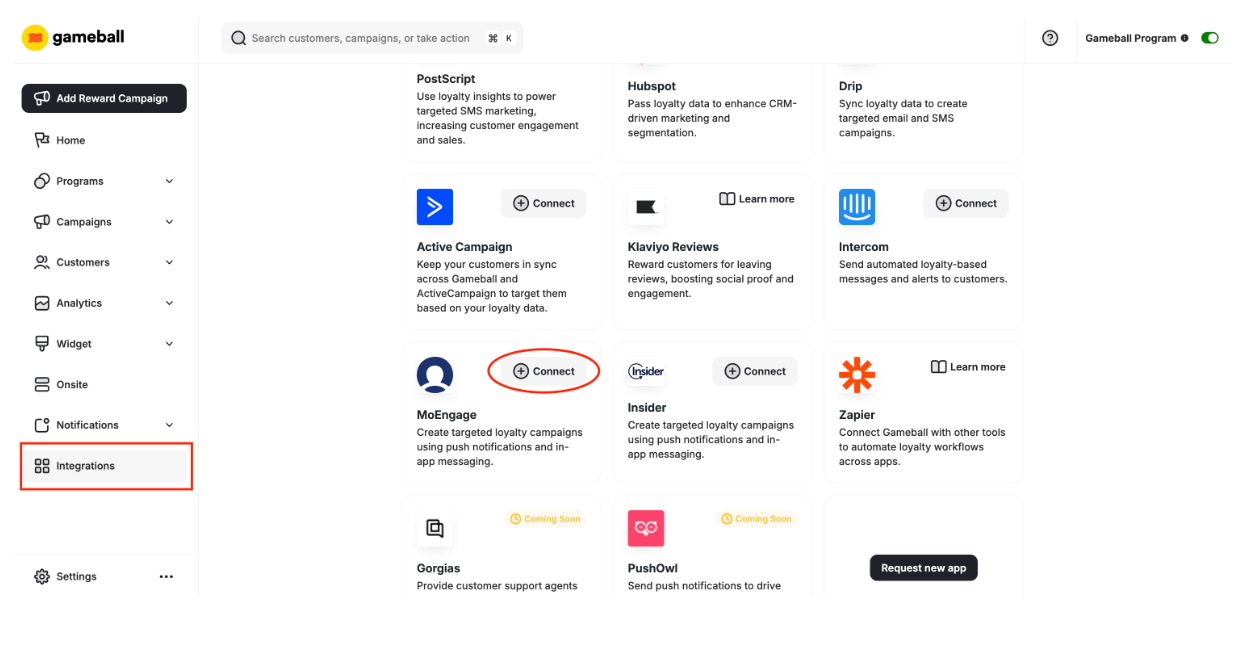This screenshot has height=650, width=1256.
Task: Expand the Campaigns sidebar section
Action: [103, 221]
